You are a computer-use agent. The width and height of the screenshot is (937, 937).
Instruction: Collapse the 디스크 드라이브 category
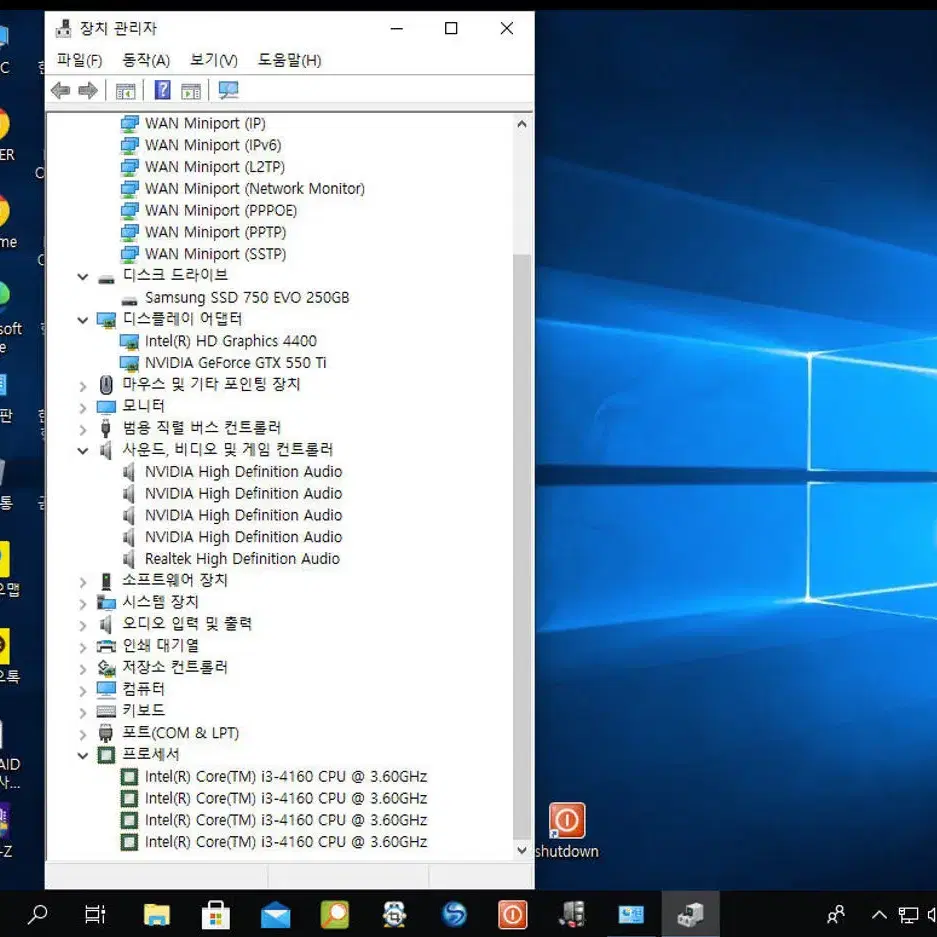[x=82, y=277]
